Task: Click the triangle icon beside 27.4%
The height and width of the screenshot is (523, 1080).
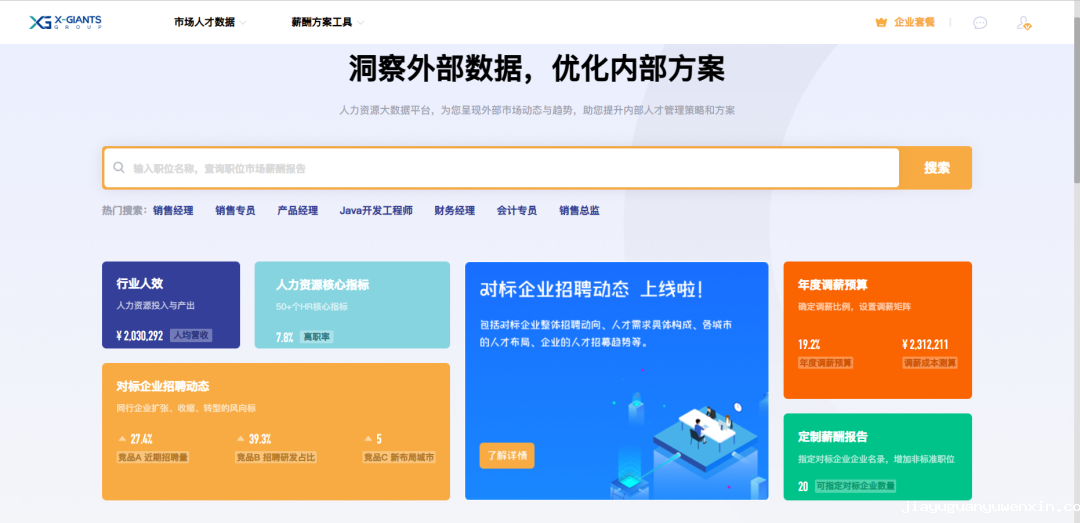Action: [x=122, y=439]
